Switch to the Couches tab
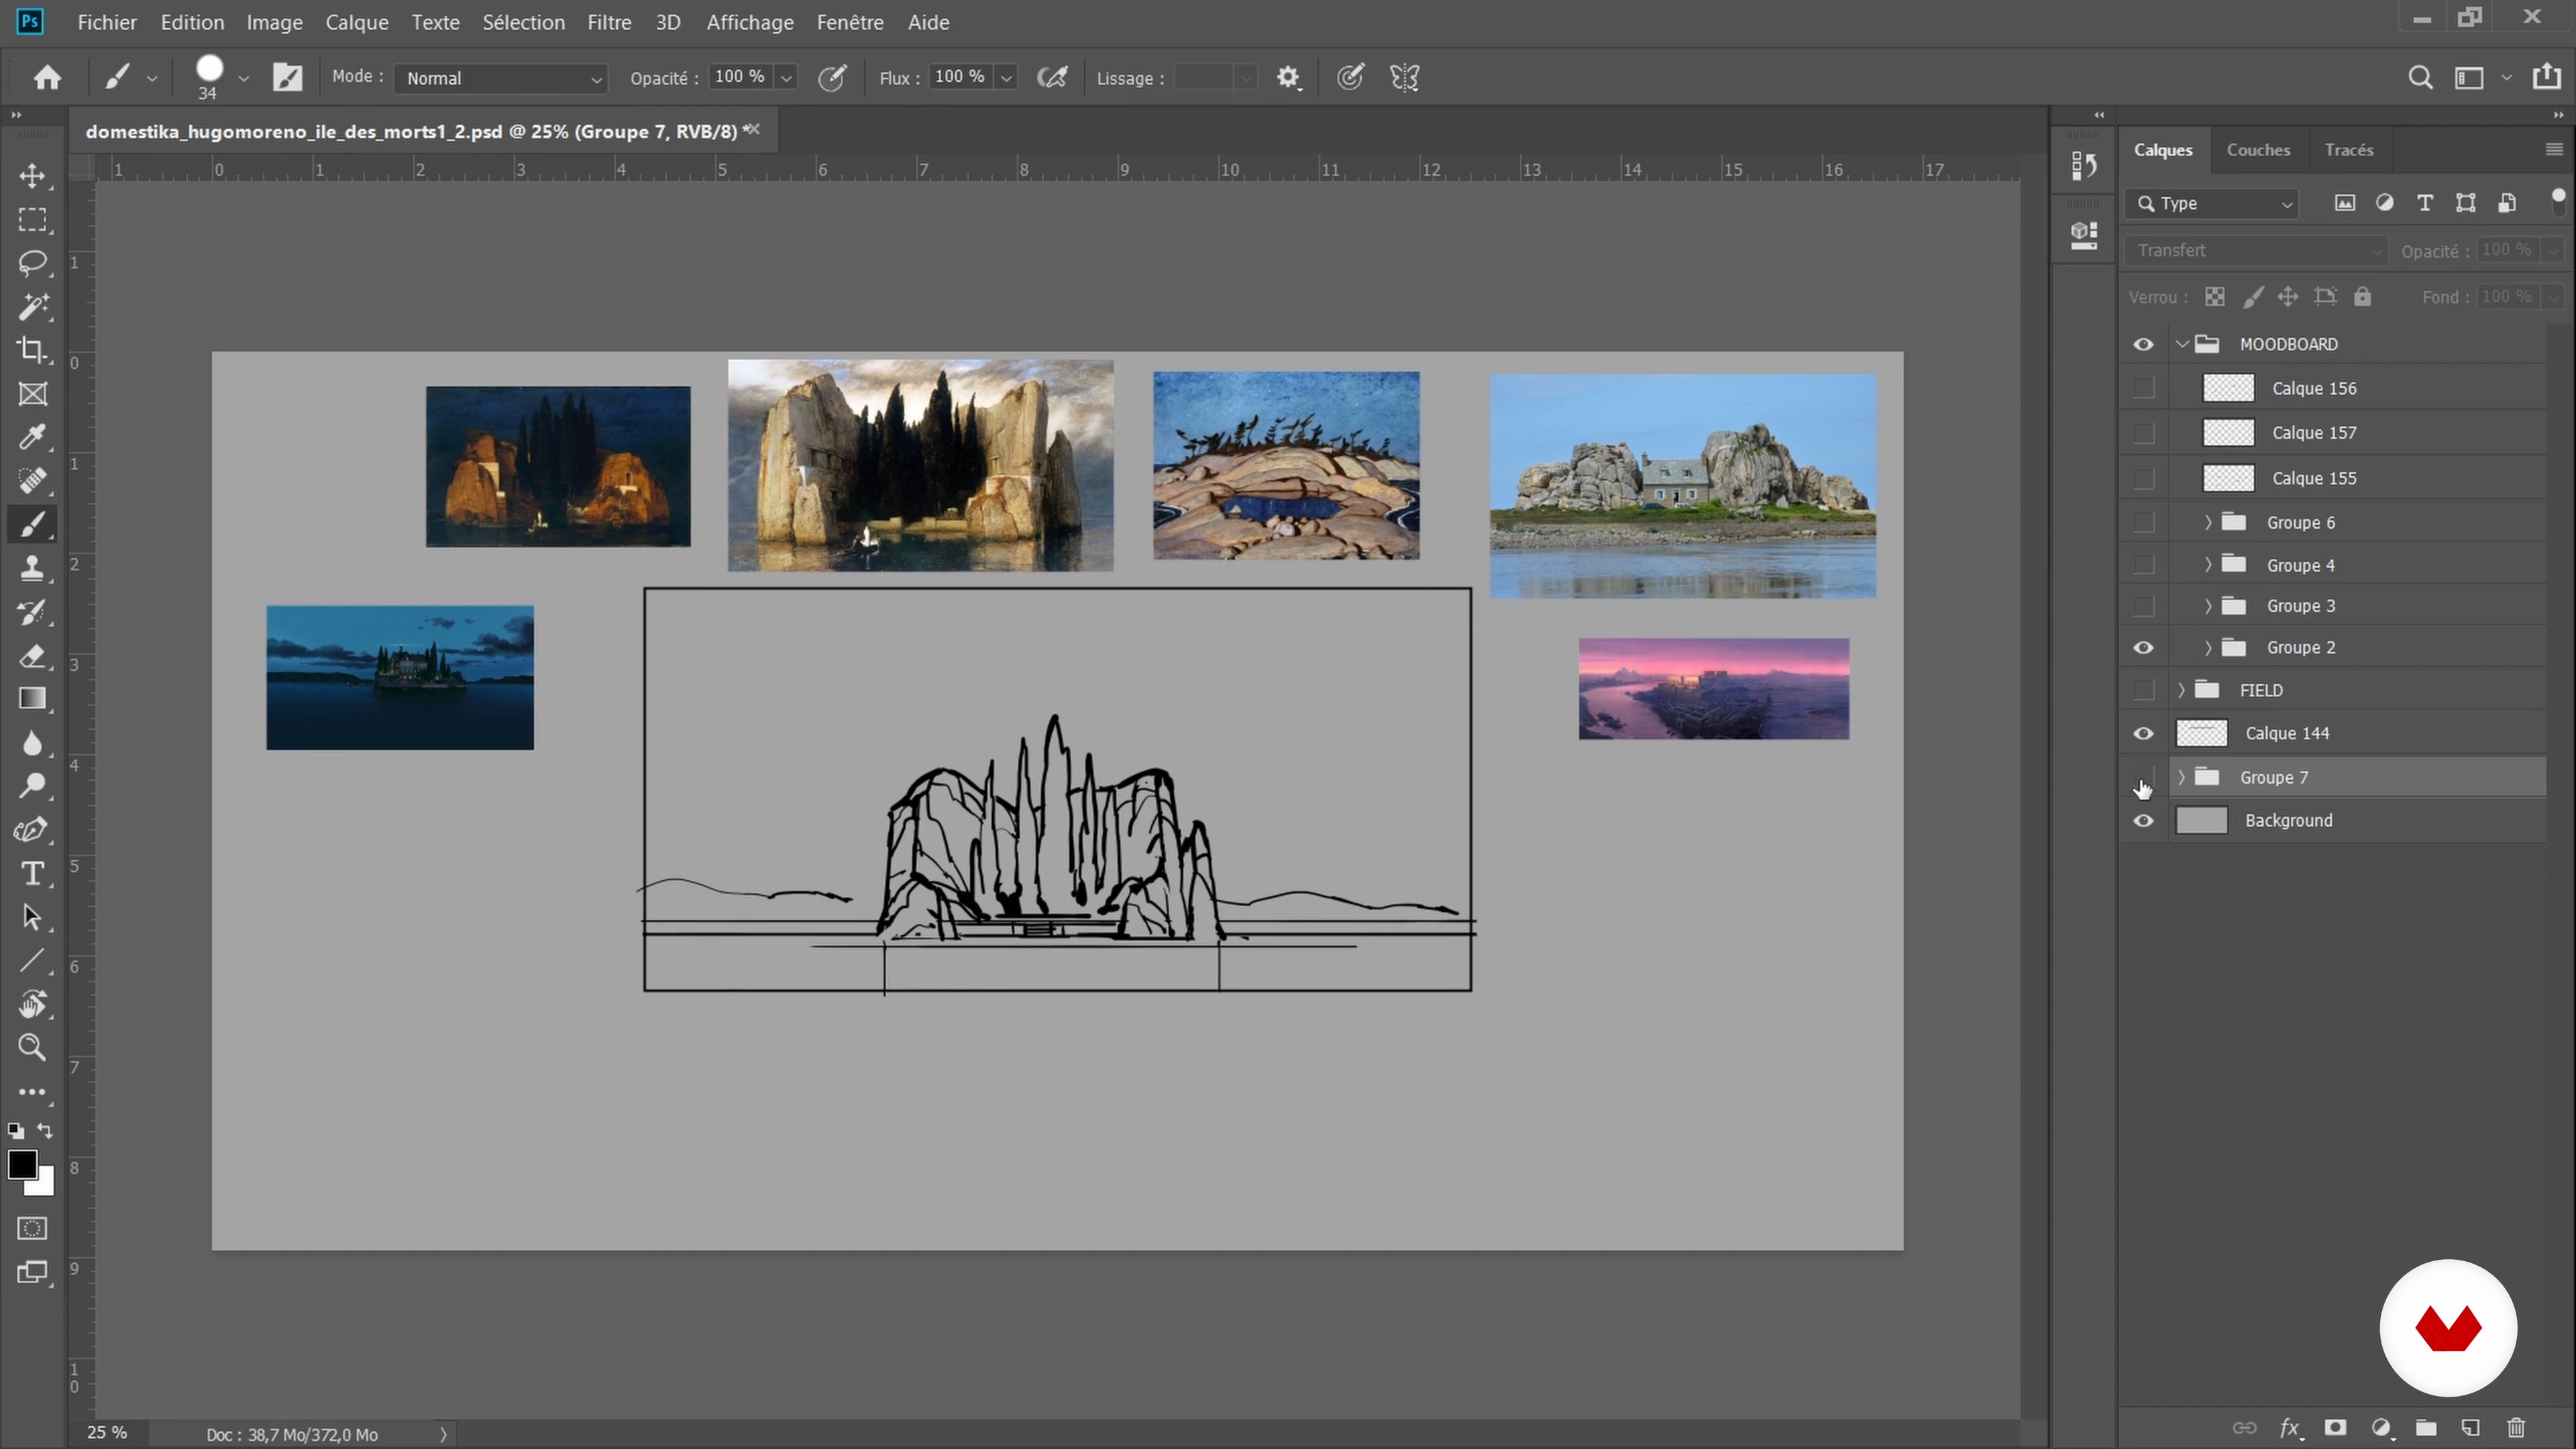The image size is (2576, 1449). click(2258, 150)
